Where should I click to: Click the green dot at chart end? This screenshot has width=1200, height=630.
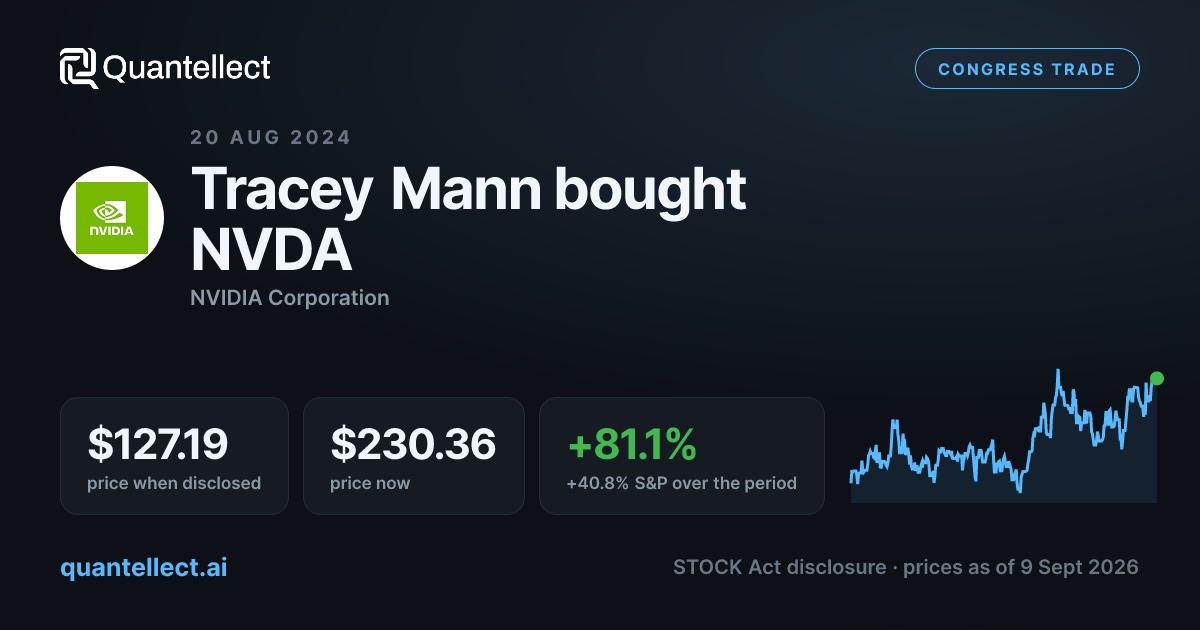pyautogui.click(x=1157, y=378)
